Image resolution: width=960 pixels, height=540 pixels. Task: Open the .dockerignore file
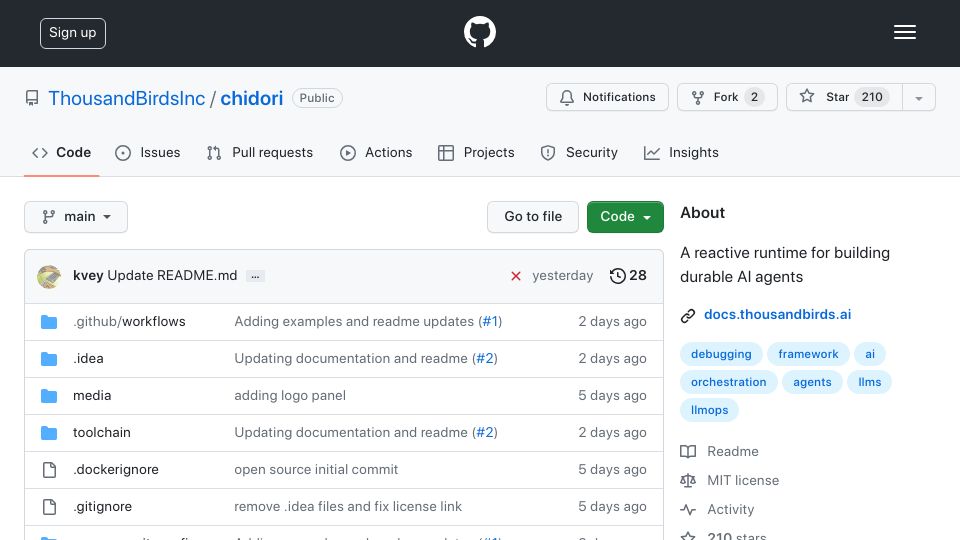(116, 470)
